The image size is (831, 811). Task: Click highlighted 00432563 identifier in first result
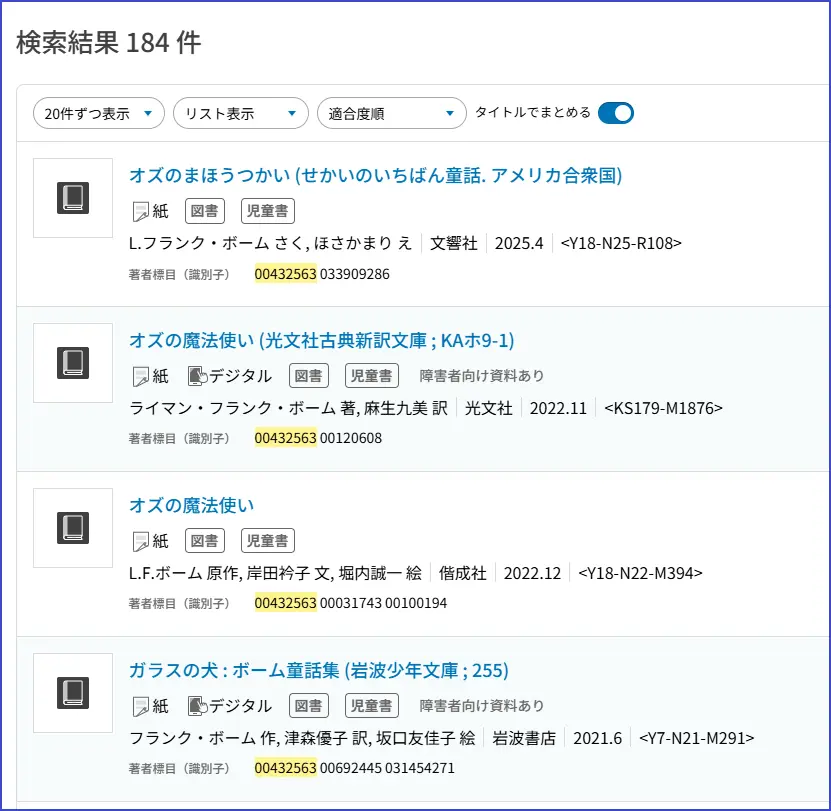[x=285, y=273]
